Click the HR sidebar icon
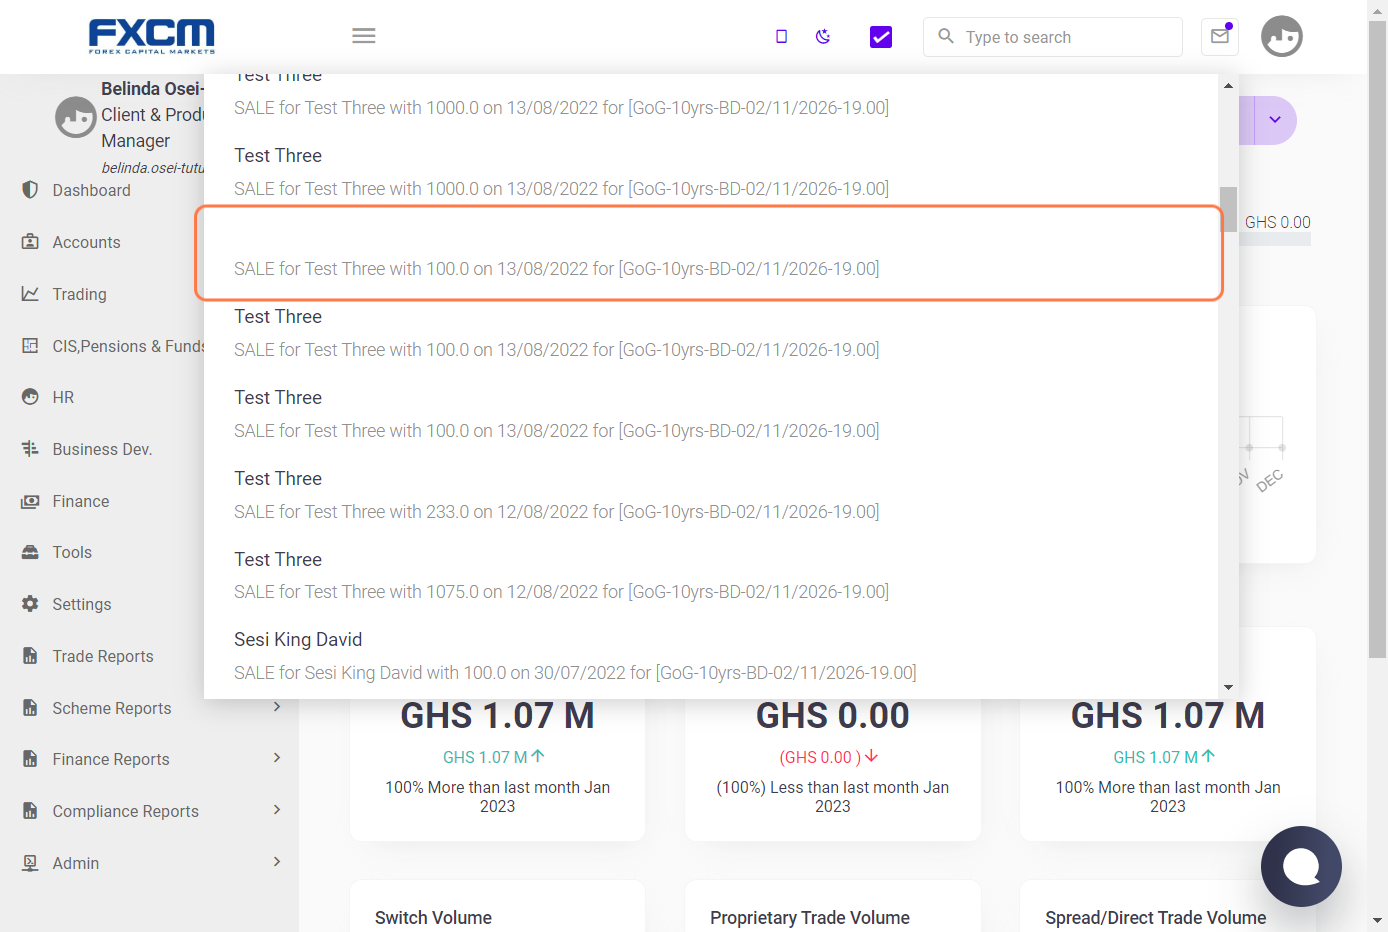This screenshot has width=1388, height=932. [x=30, y=397]
